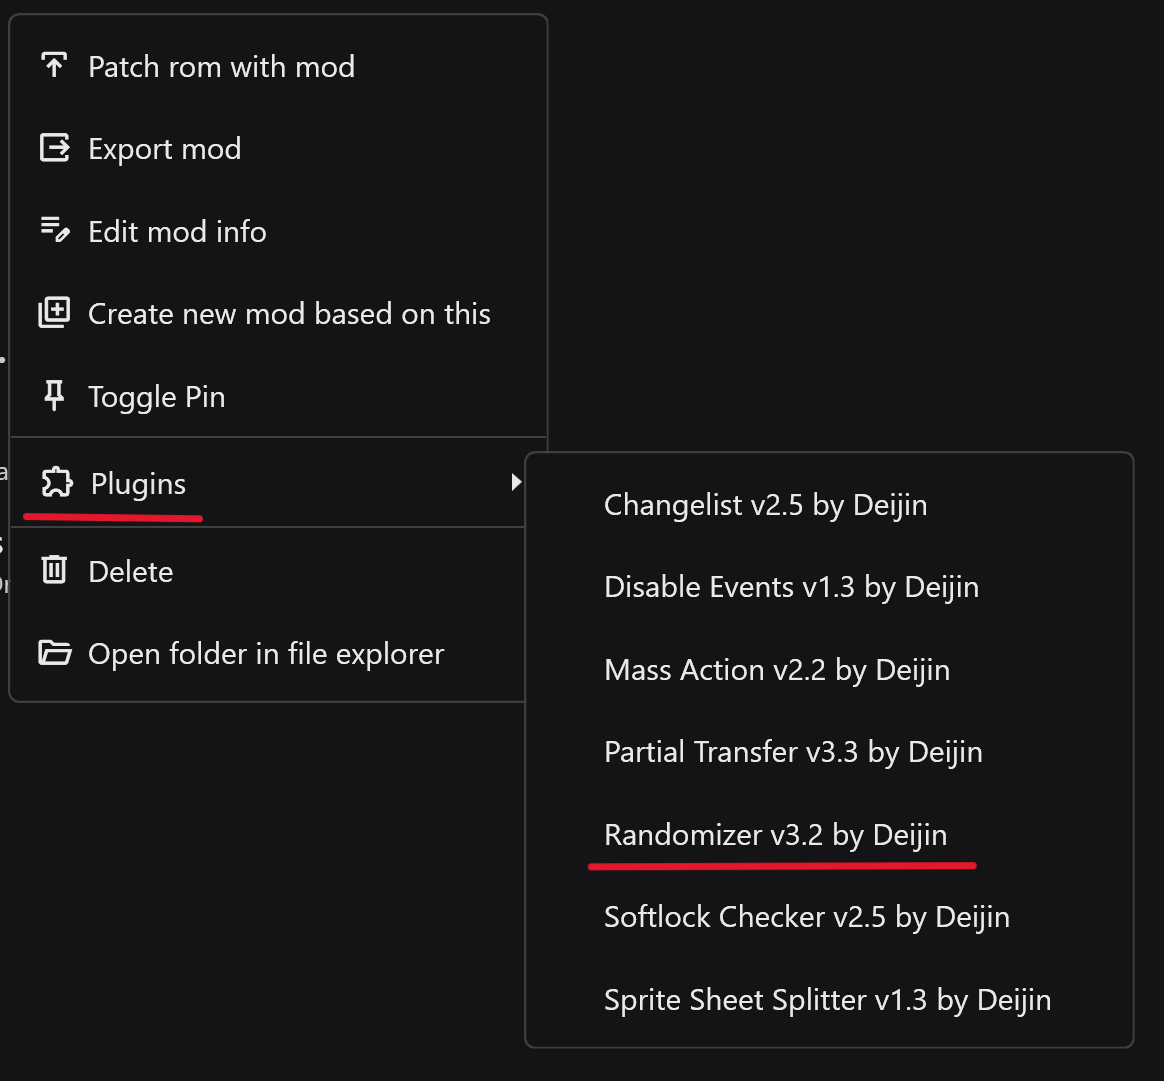Select Create new mod based on this
1164x1081 pixels.
pyautogui.click(x=289, y=314)
